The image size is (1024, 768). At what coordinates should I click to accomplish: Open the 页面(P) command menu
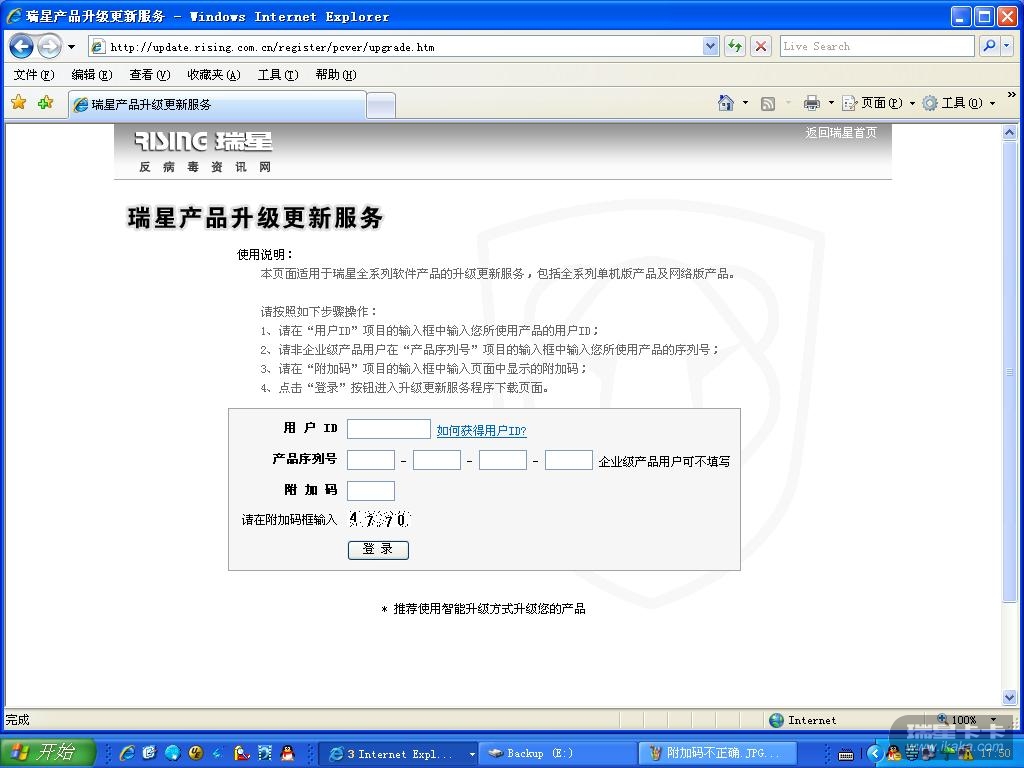[878, 103]
